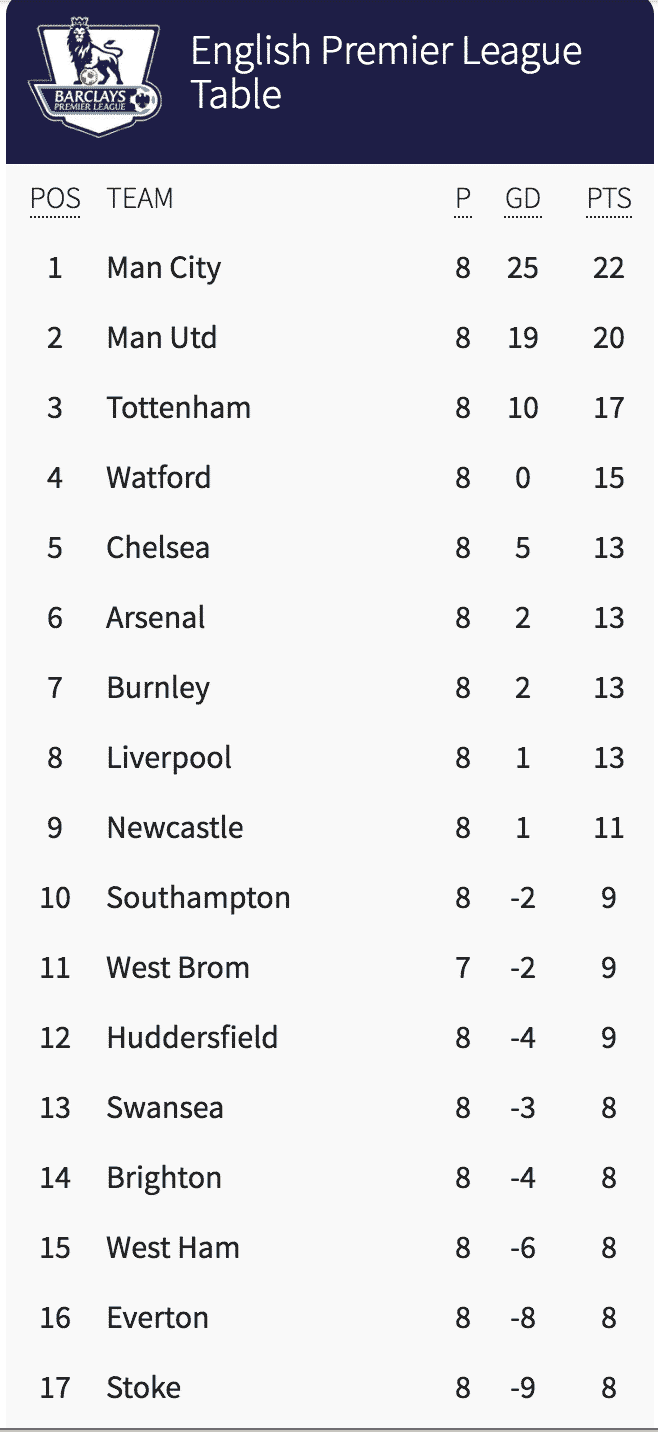Open the Tottenham team link
This screenshot has width=658, height=1432.
click(178, 408)
